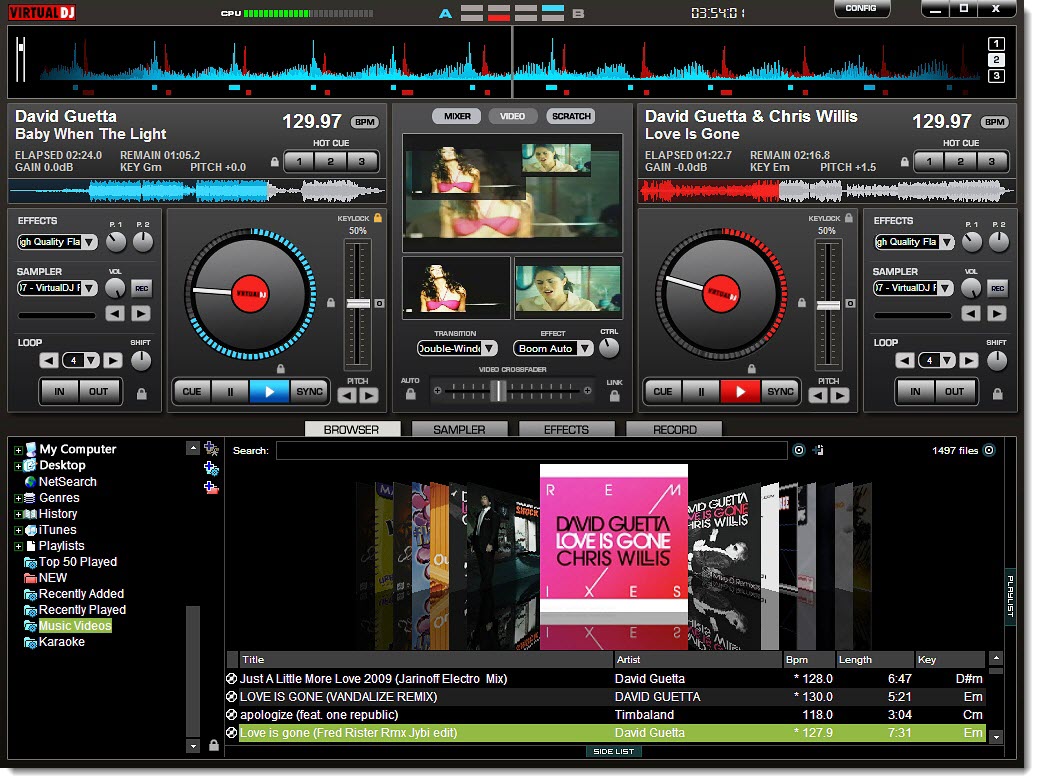Open right deck effects dropdown
The image size is (1039, 783).
[947, 242]
